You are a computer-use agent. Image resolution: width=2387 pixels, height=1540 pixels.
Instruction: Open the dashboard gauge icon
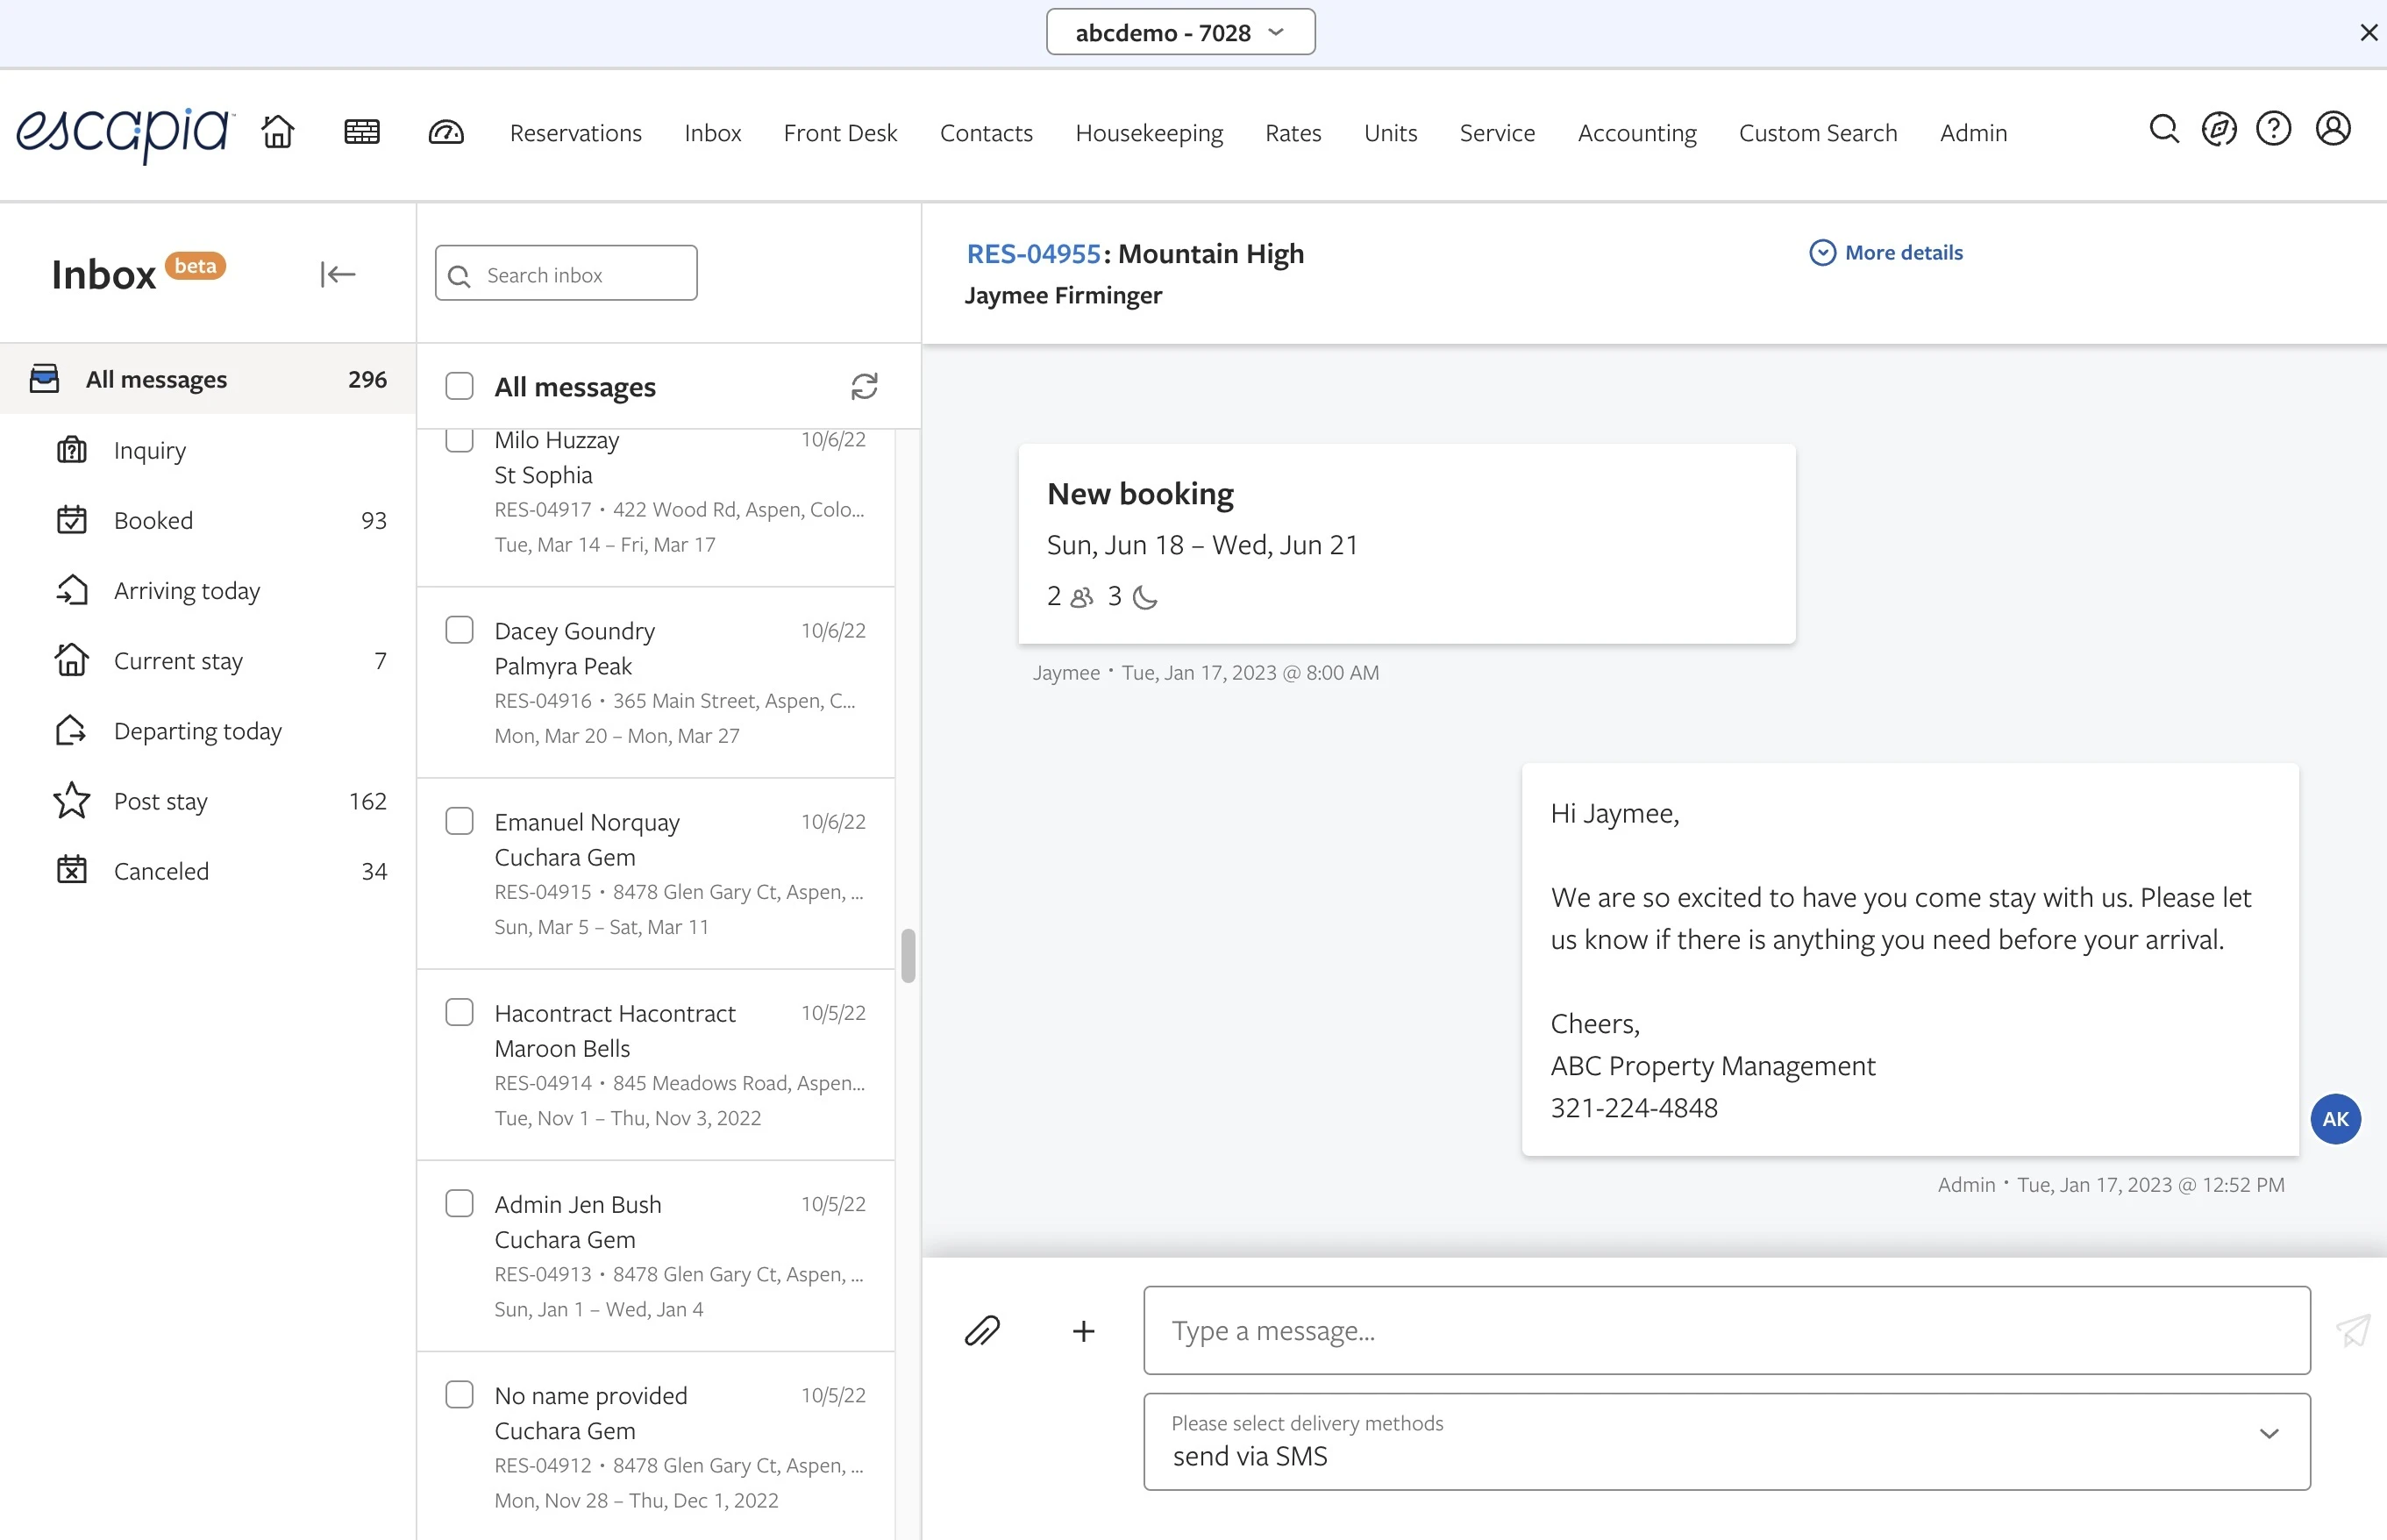point(446,132)
